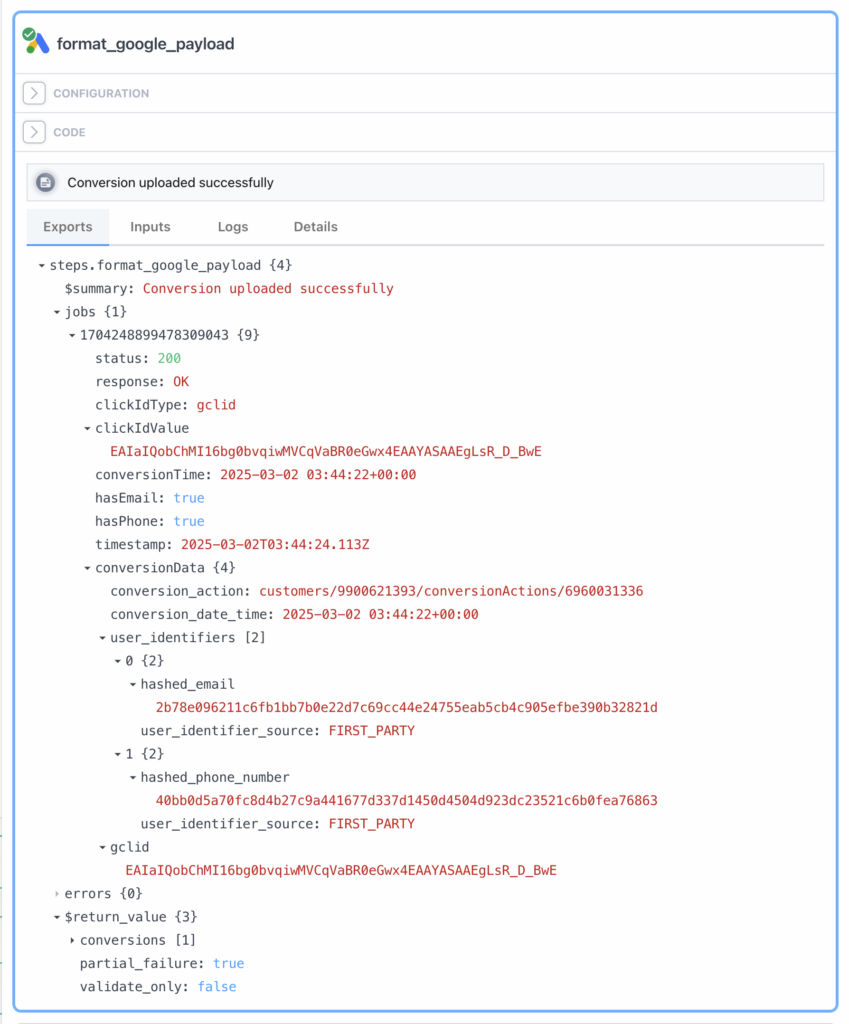
Task: Collapse the jobs node arrow
Action: click(57, 312)
